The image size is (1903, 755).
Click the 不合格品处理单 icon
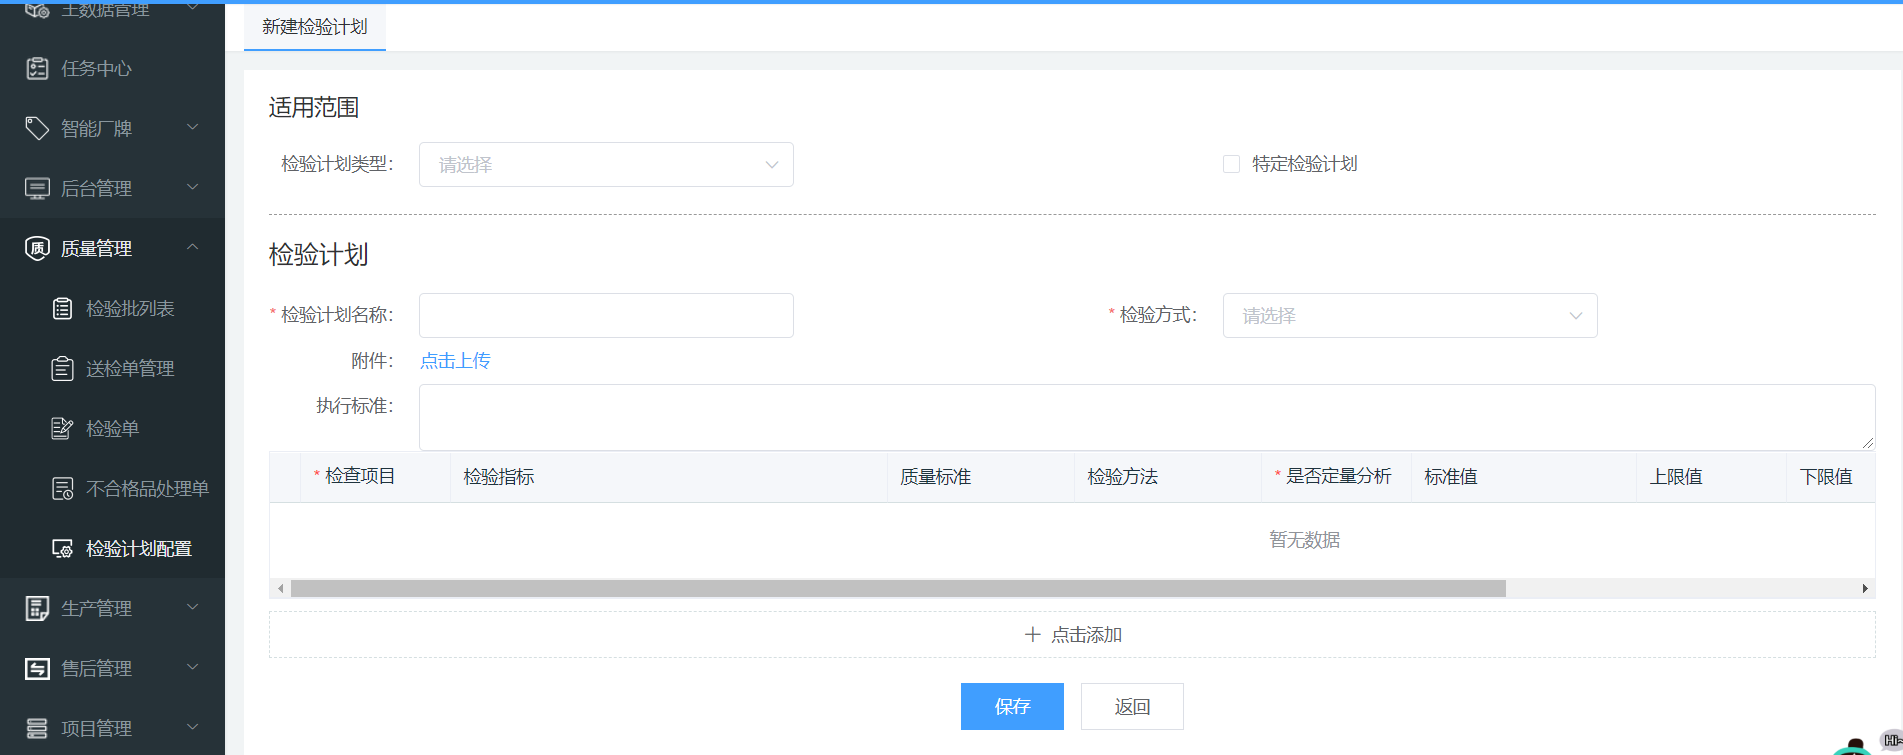(x=62, y=488)
